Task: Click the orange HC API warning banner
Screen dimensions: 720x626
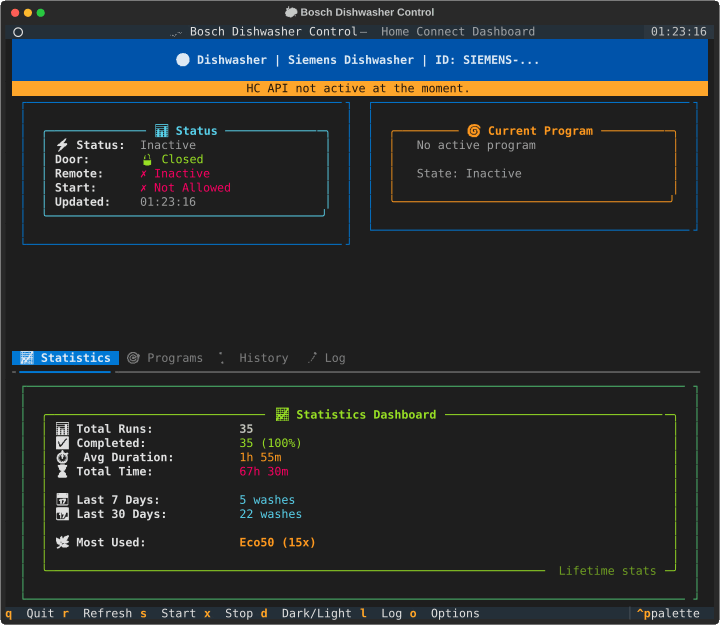Action: [359, 89]
